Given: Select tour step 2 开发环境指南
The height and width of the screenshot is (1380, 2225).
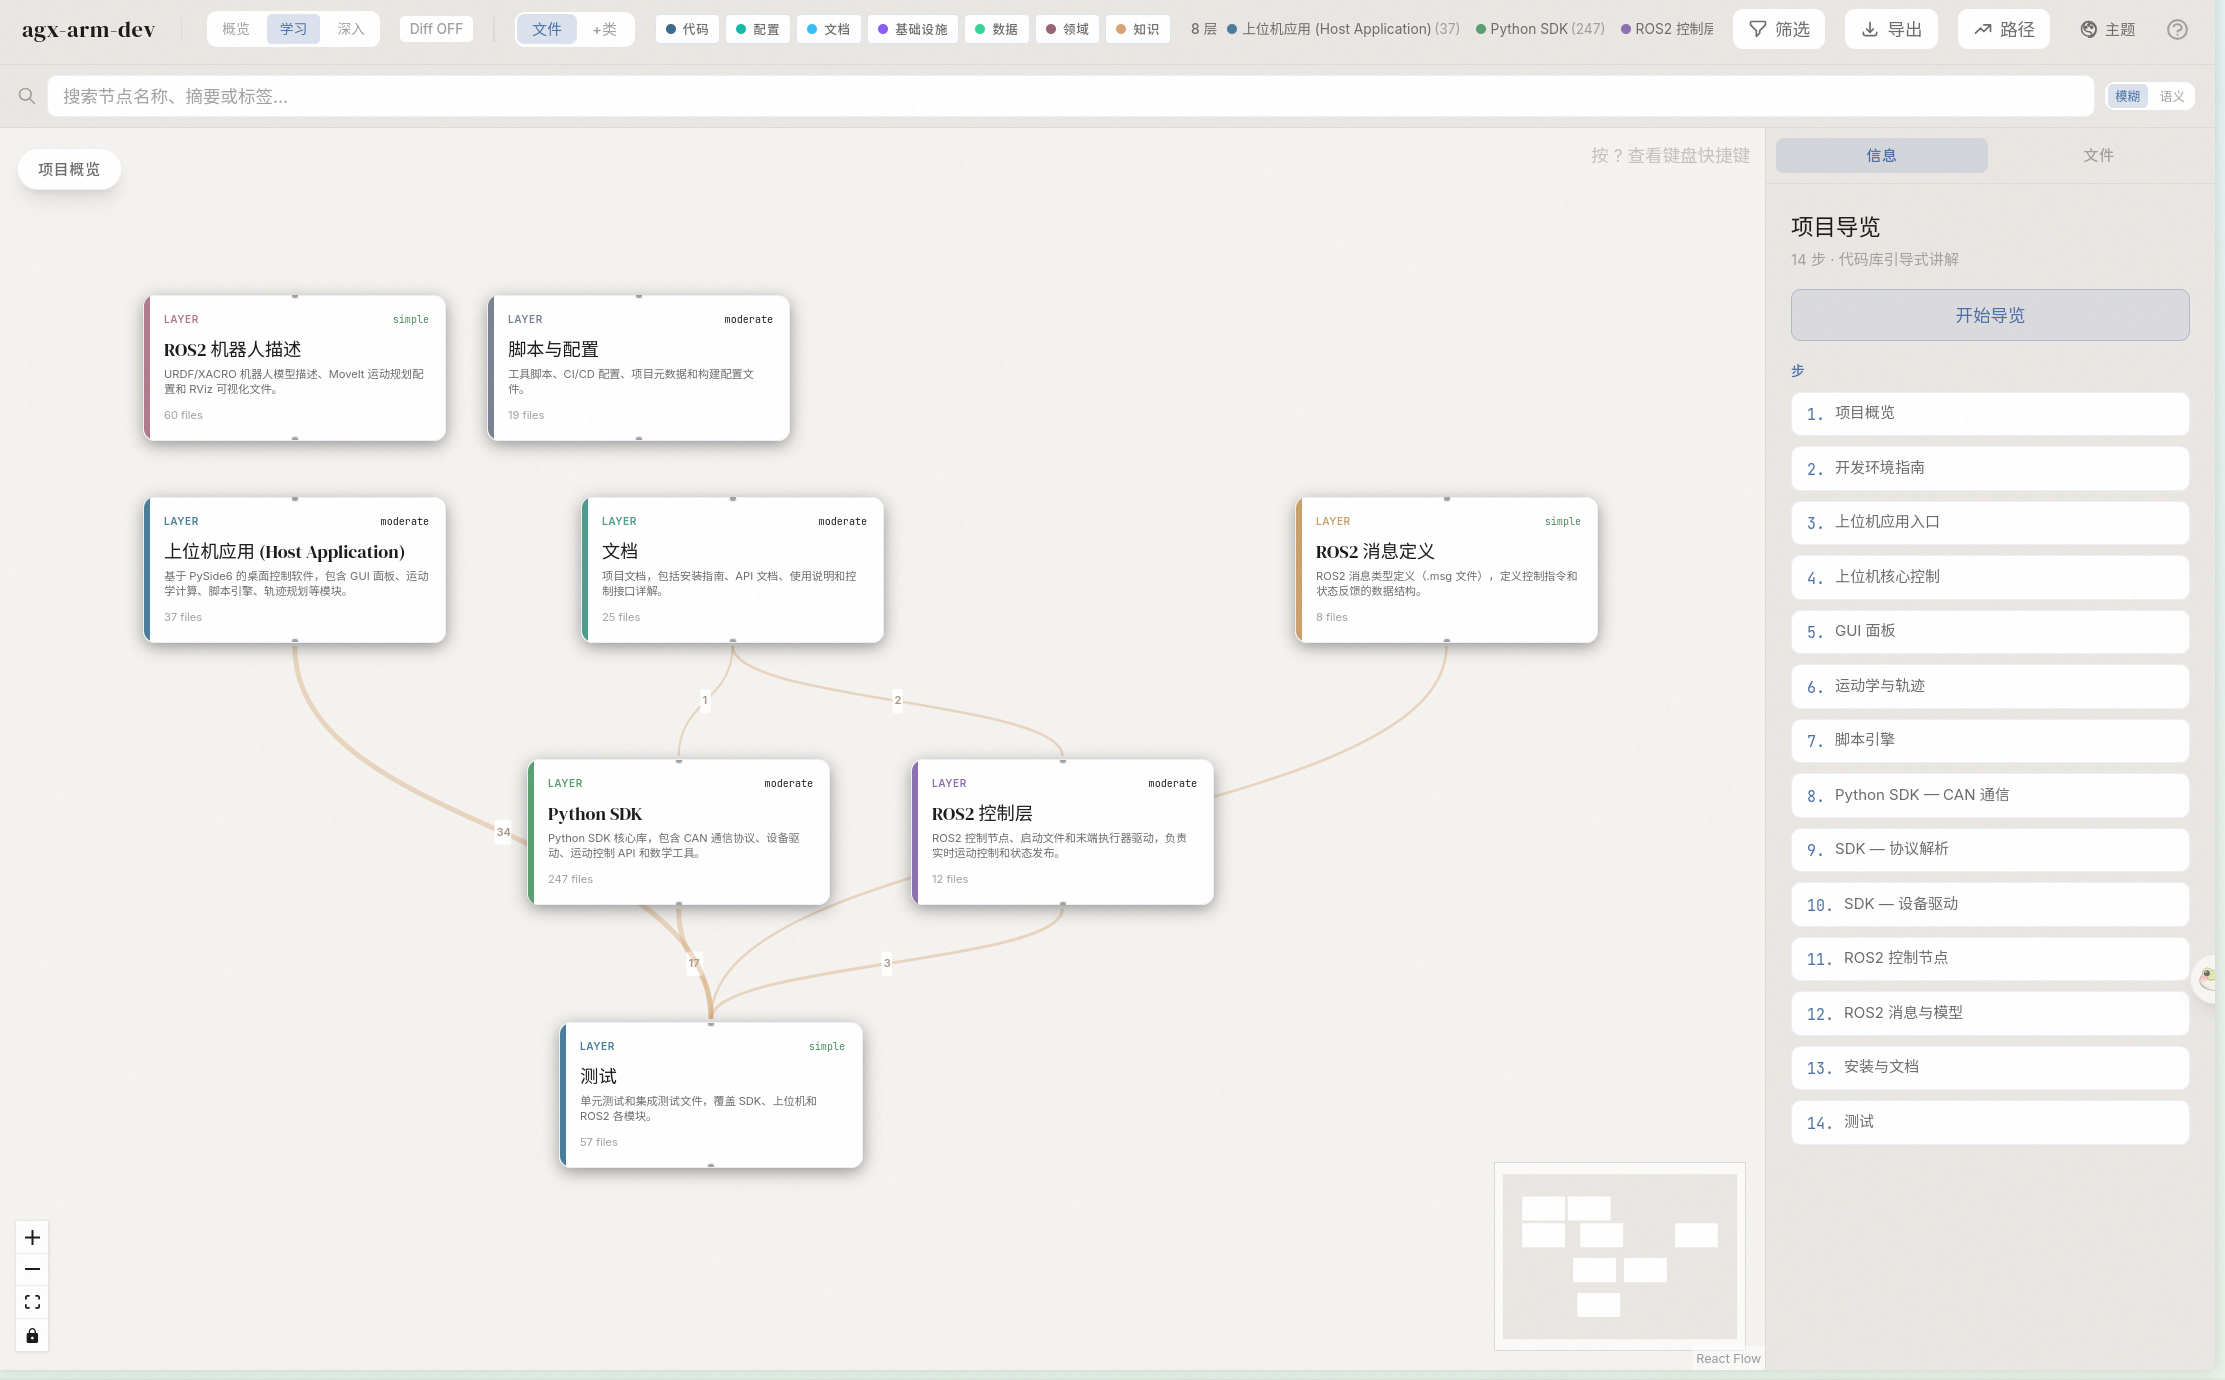Looking at the screenshot, I should tap(1989, 468).
